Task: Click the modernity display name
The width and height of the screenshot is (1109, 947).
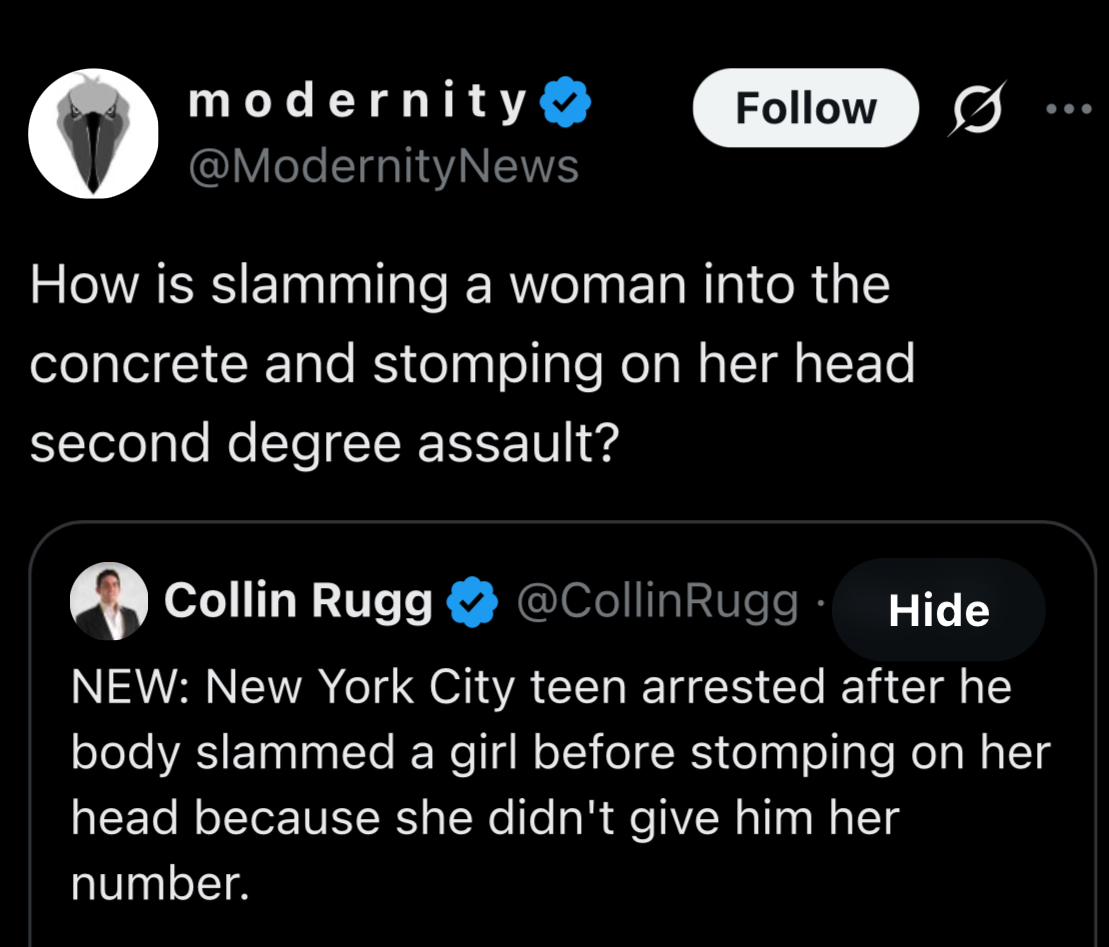Action: 357,103
